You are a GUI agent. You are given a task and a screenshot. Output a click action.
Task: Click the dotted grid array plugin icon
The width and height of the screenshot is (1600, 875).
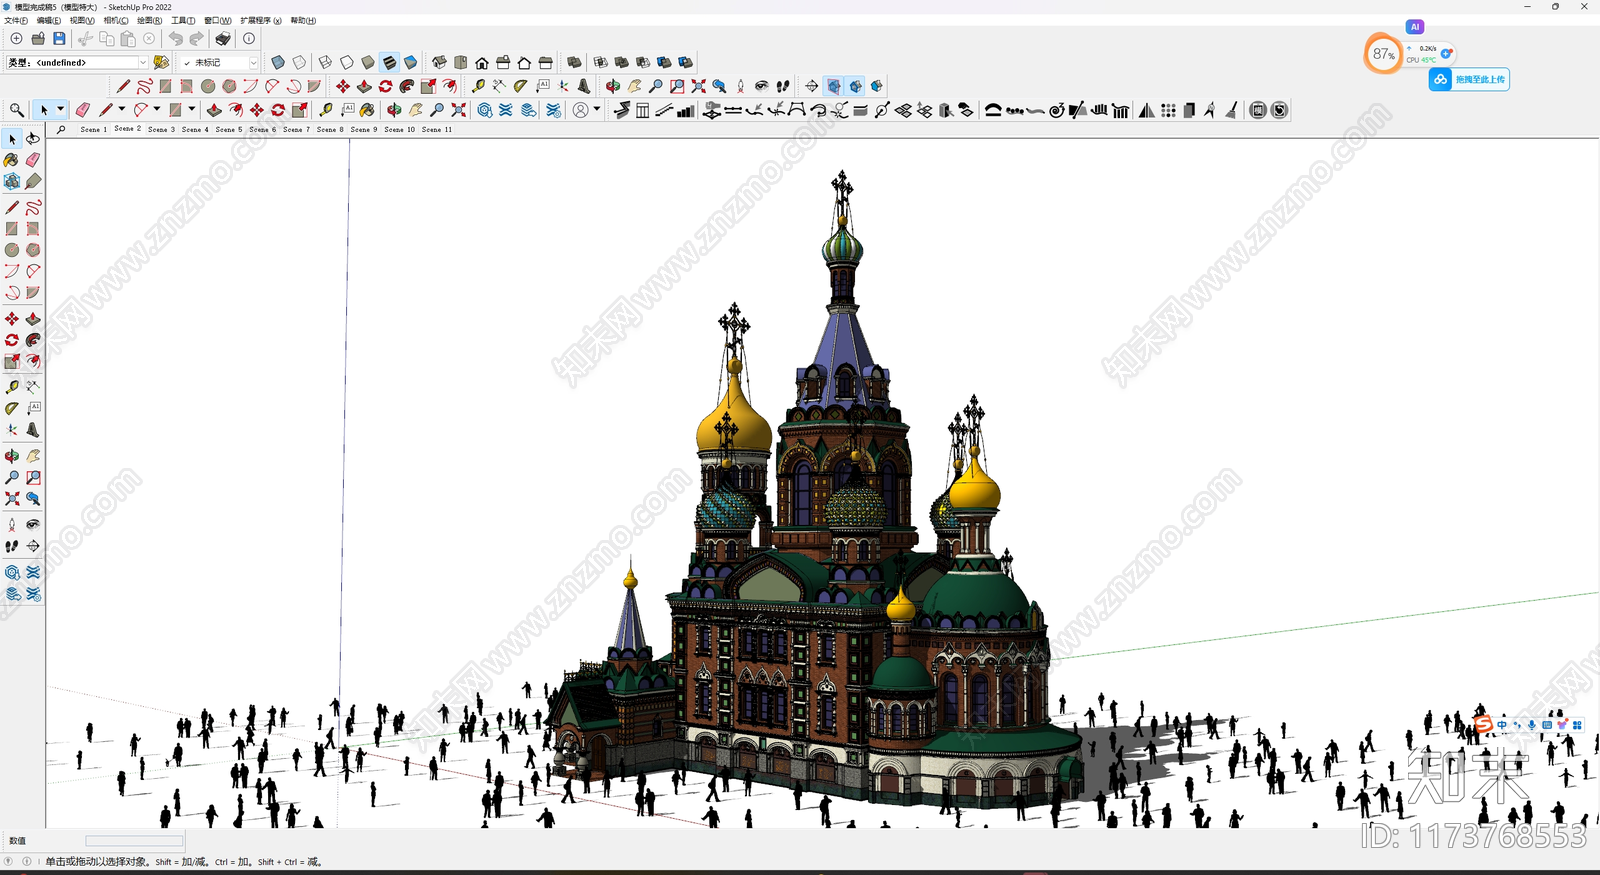[1168, 110]
